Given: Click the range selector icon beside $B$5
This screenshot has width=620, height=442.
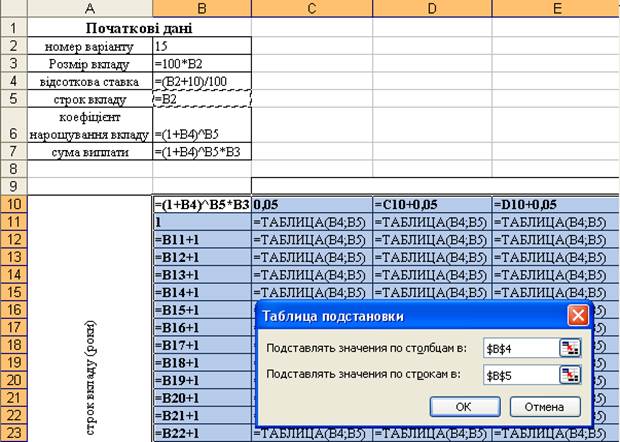Looking at the screenshot, I should [570, 374].
